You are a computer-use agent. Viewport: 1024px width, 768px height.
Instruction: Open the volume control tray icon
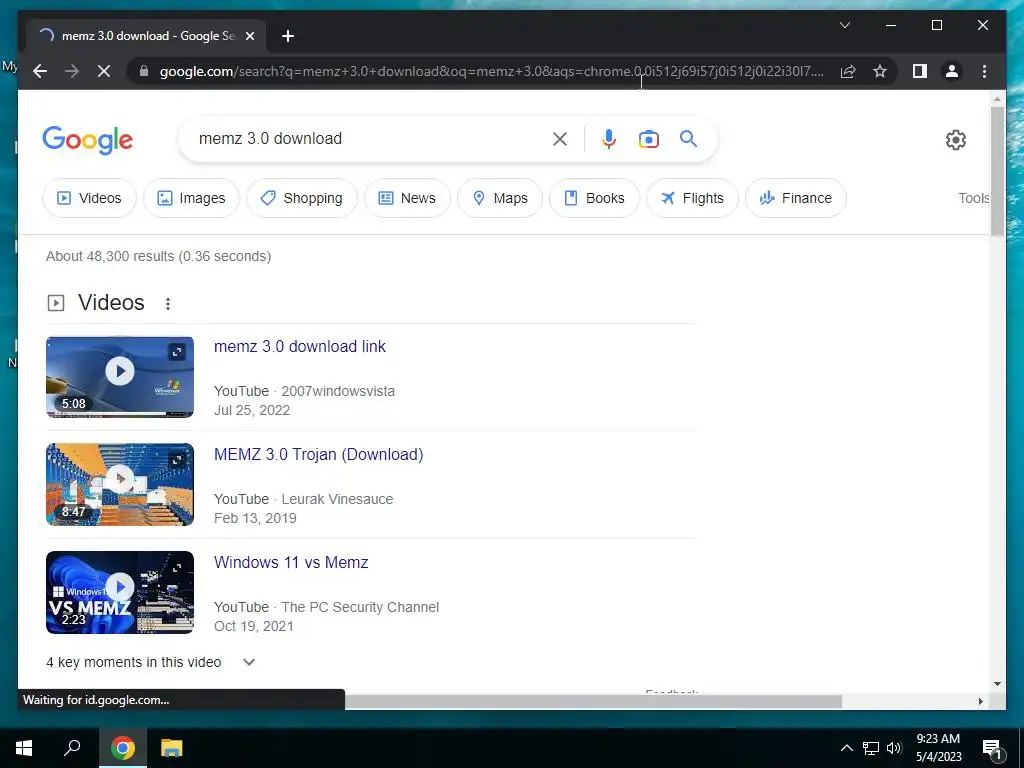pyautogui.click(x=893, y=748)
